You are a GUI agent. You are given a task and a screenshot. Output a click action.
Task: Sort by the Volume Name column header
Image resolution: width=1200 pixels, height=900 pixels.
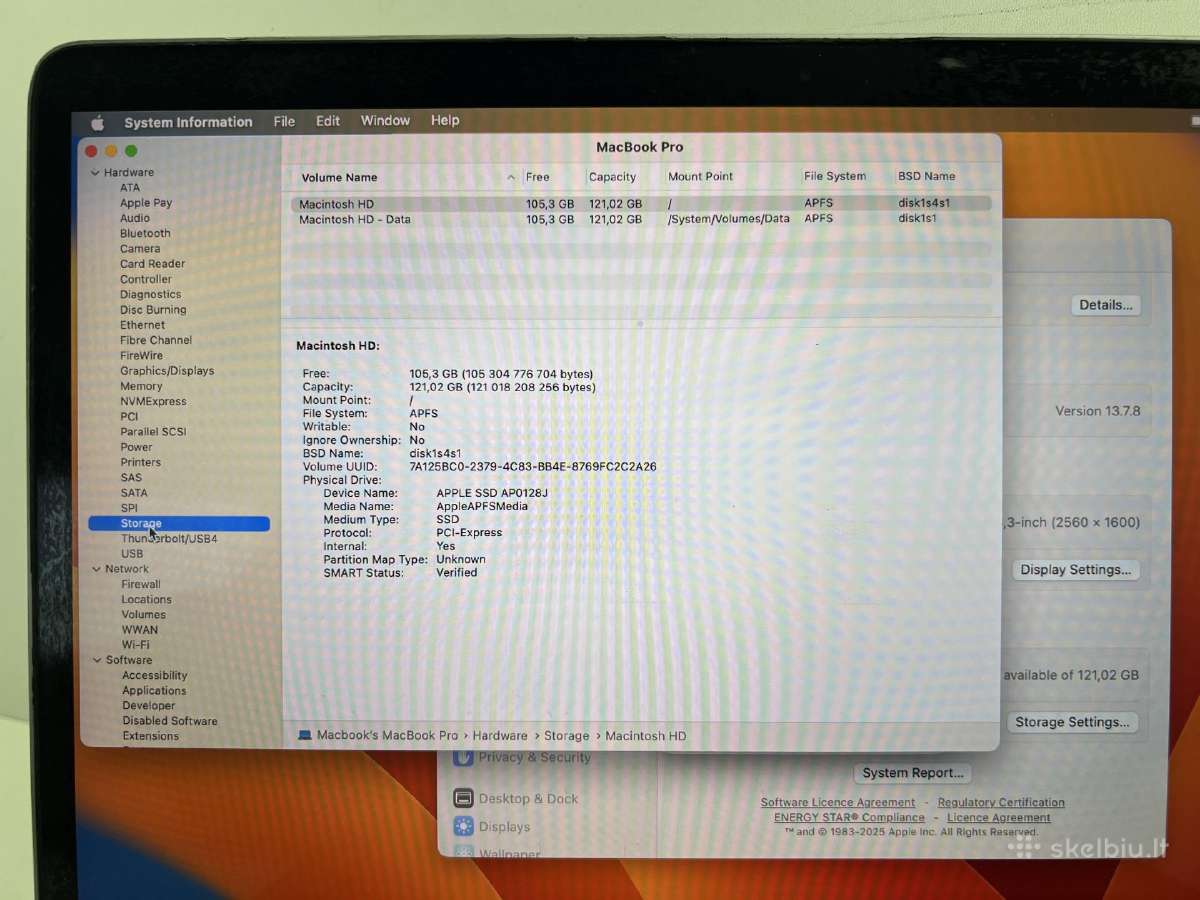point(339,178)
